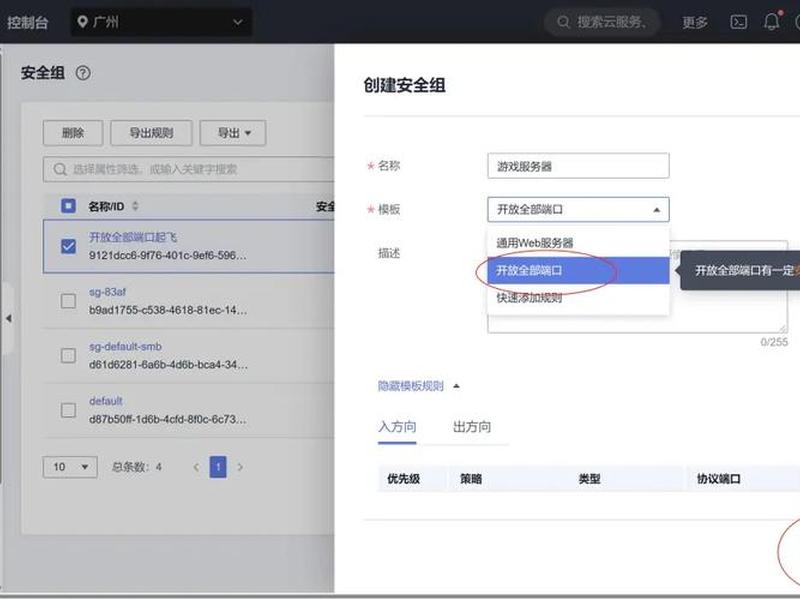
Task: Sort by 名称/ID column arrows
Action: tap(135, 206)
